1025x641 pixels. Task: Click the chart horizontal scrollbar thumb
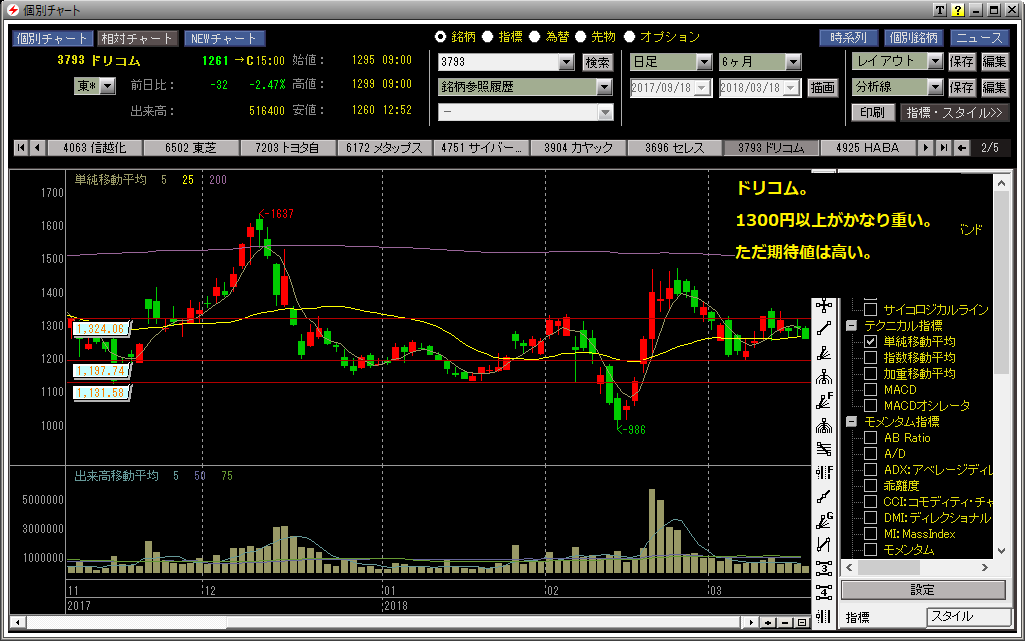(484, 623)
